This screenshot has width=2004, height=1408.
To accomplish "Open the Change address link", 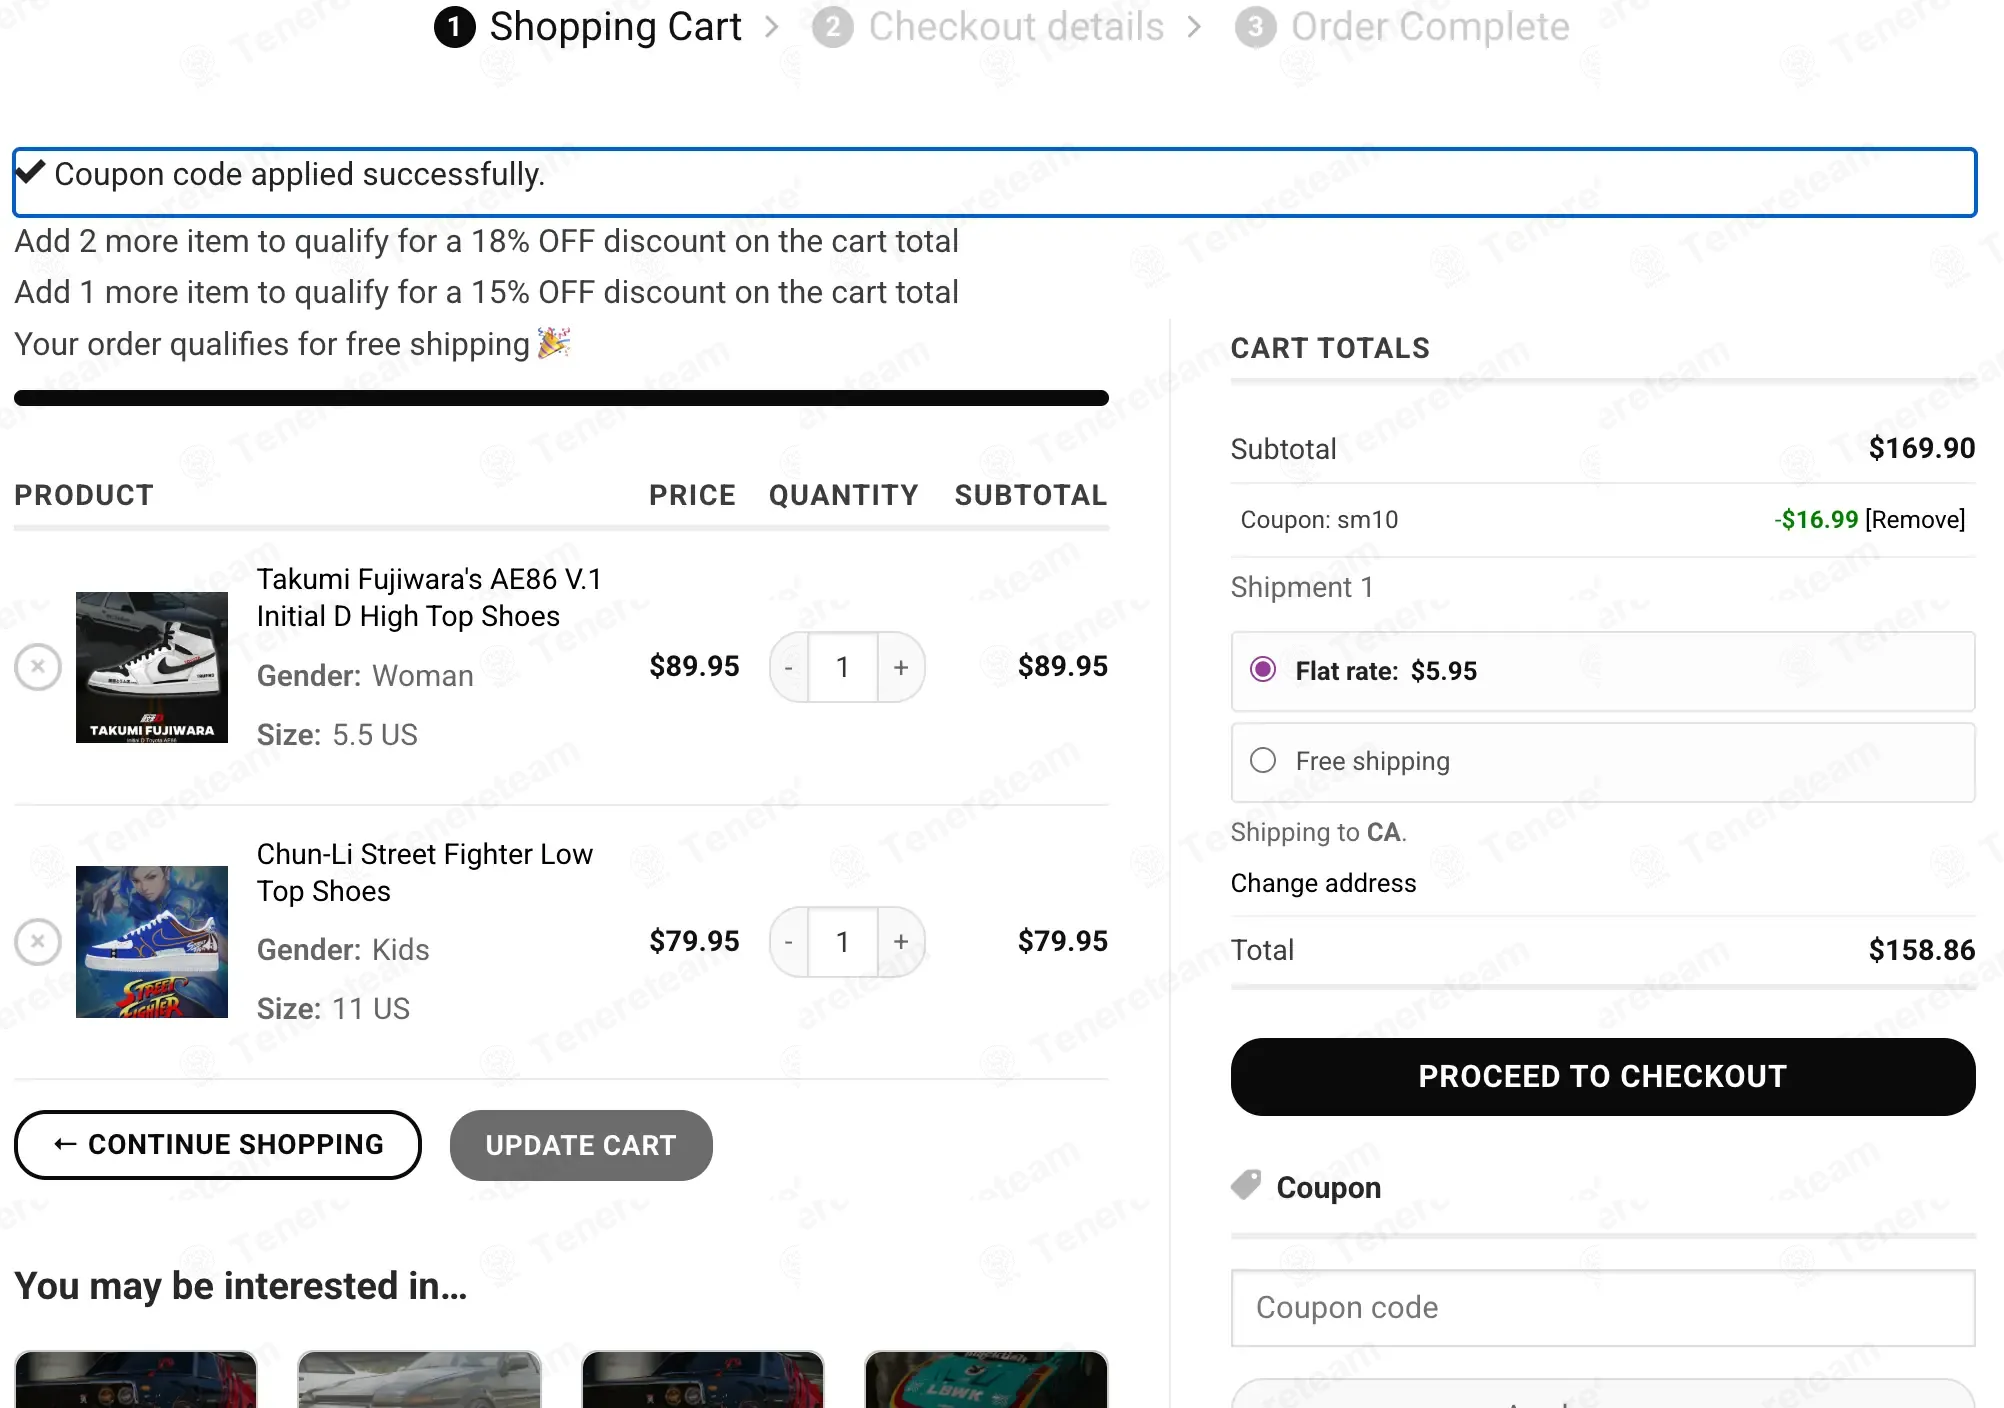I will [x=1323, y=884].
